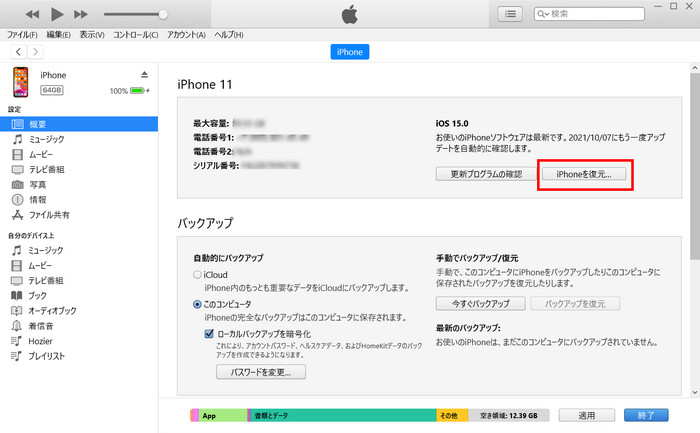Select the iCloud backup radio button
Screen dimensions: 700x433
[x=197, y=275]
